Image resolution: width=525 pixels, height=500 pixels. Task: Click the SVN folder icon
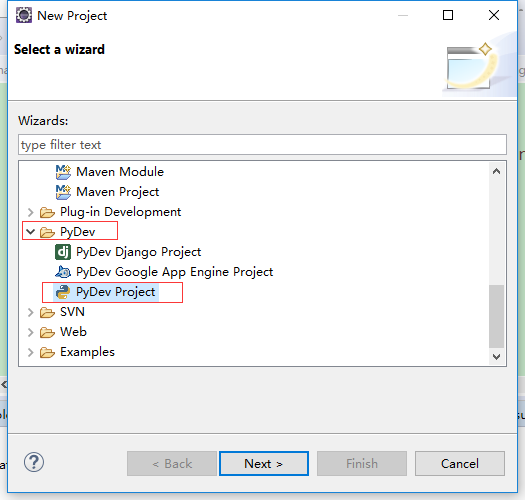pos(47,312)
